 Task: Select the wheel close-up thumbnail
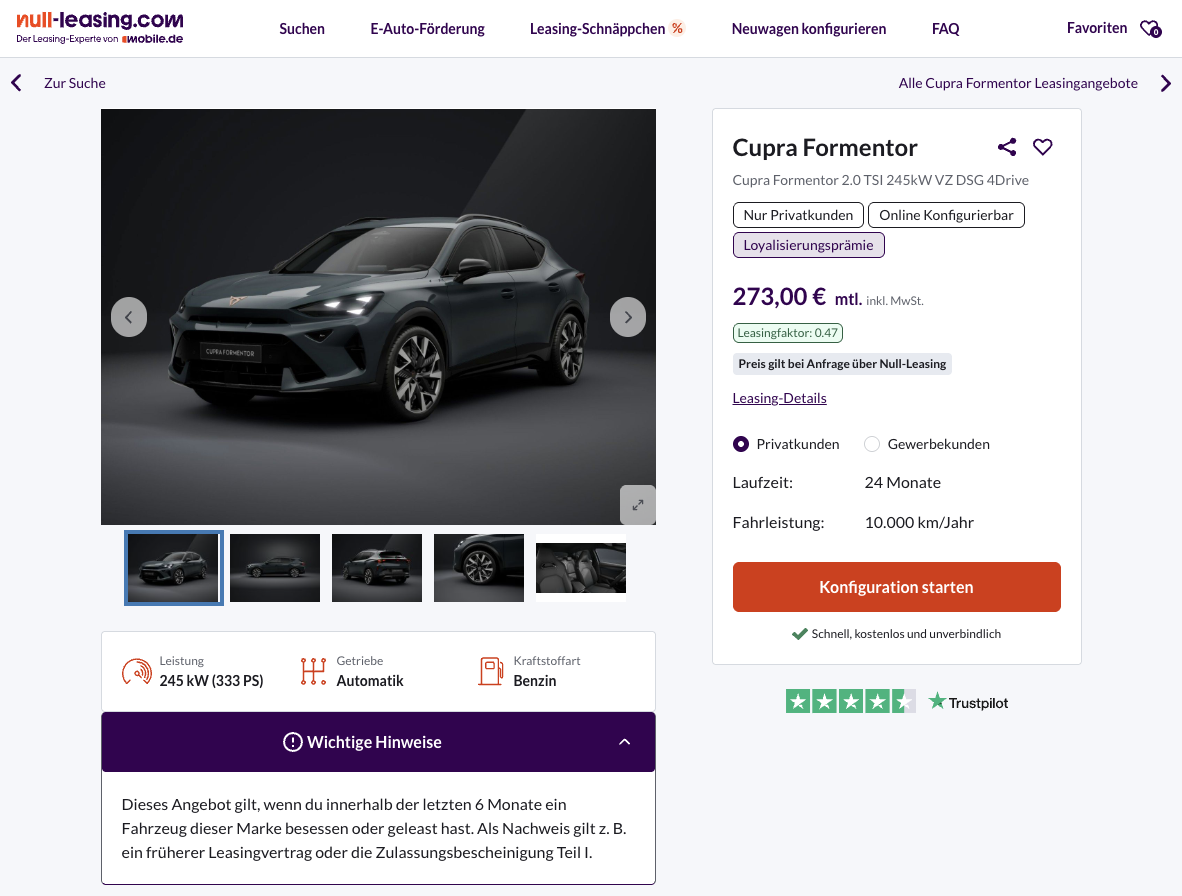[479, 568]
